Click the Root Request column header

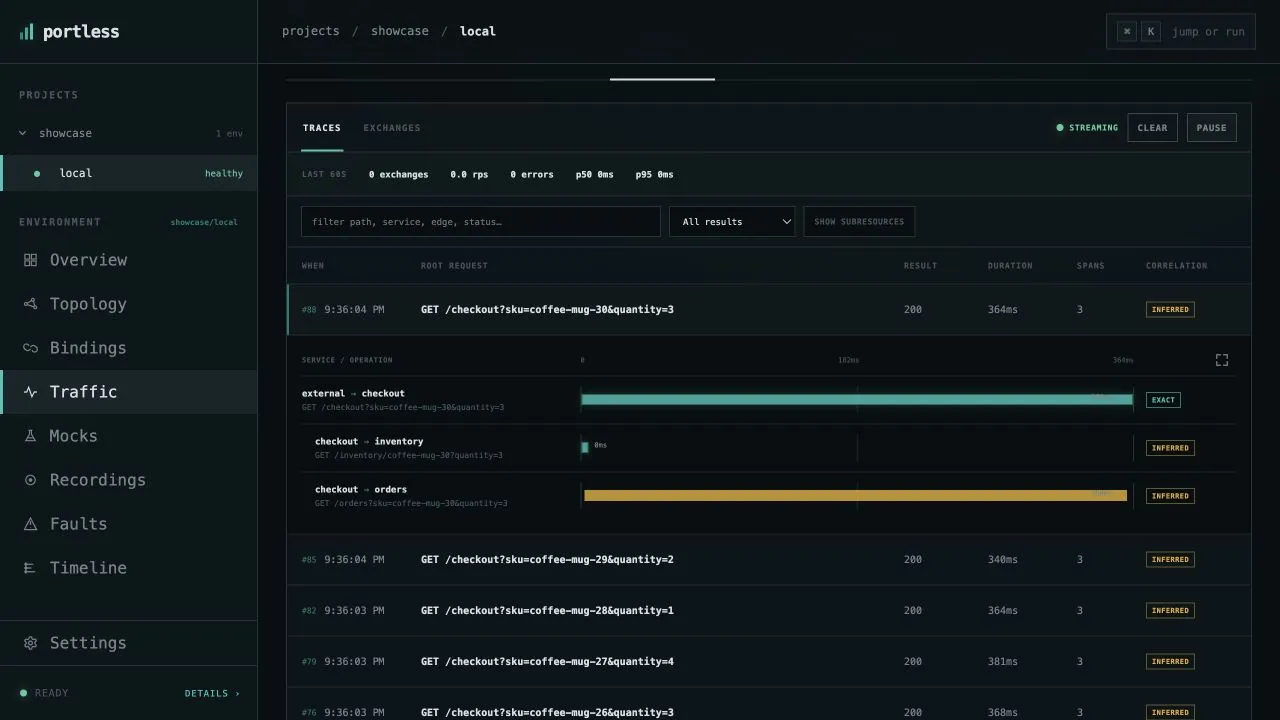454,266
